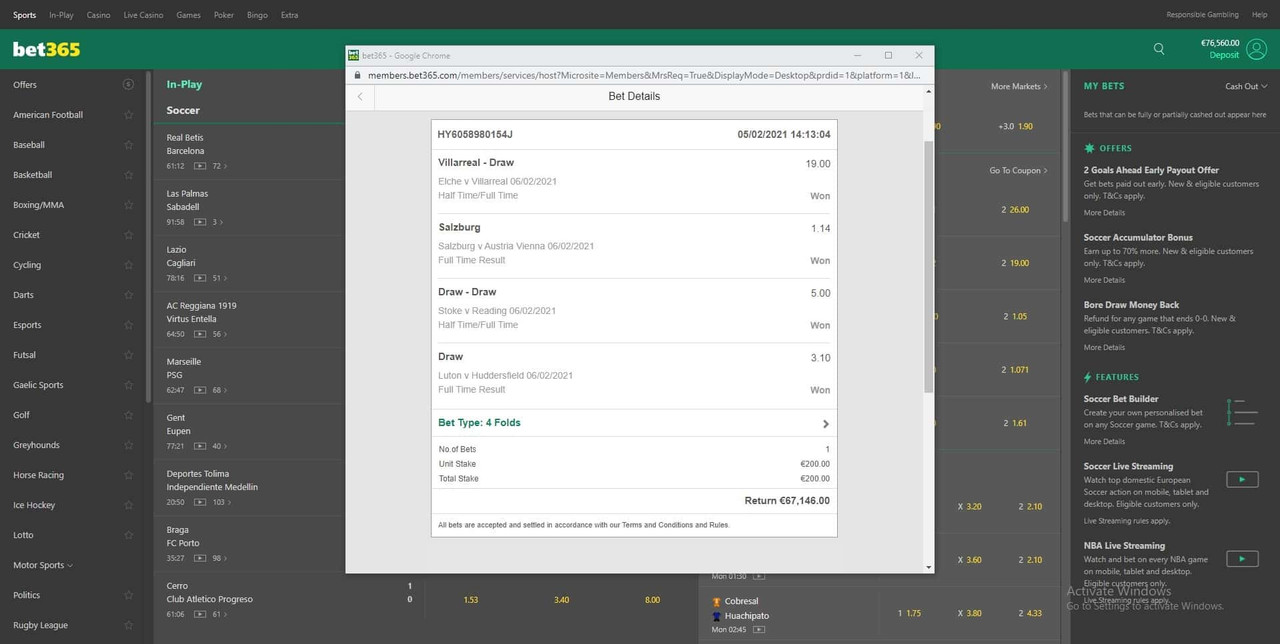Select odds 1.53 for Cerro match

point(471,600)
